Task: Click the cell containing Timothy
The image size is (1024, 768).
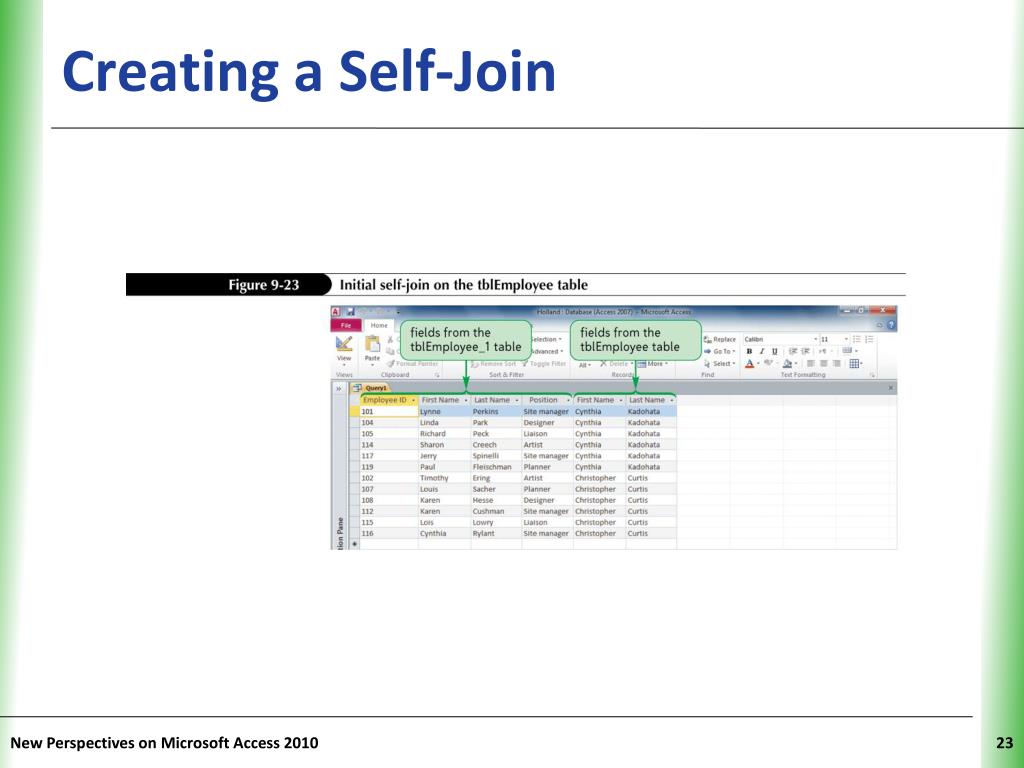Action: pos(444,479)
